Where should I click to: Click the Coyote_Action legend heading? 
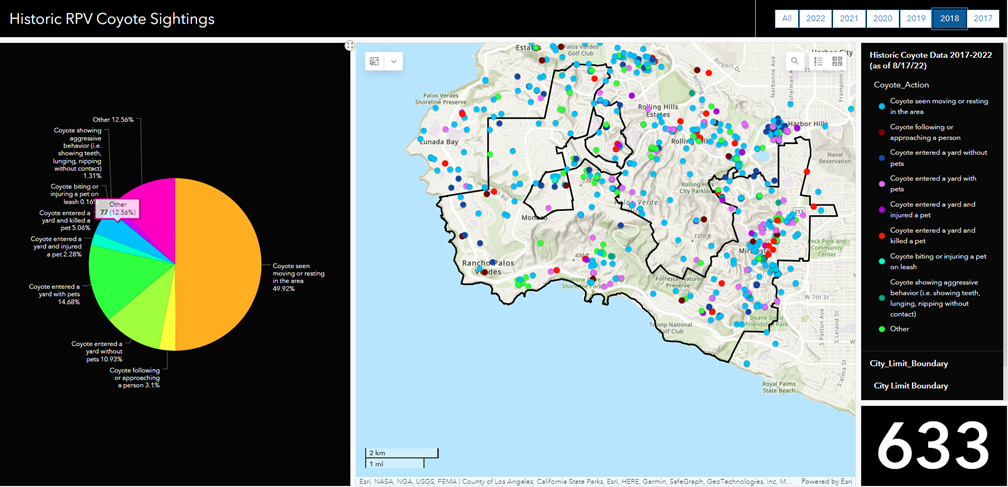901,85
